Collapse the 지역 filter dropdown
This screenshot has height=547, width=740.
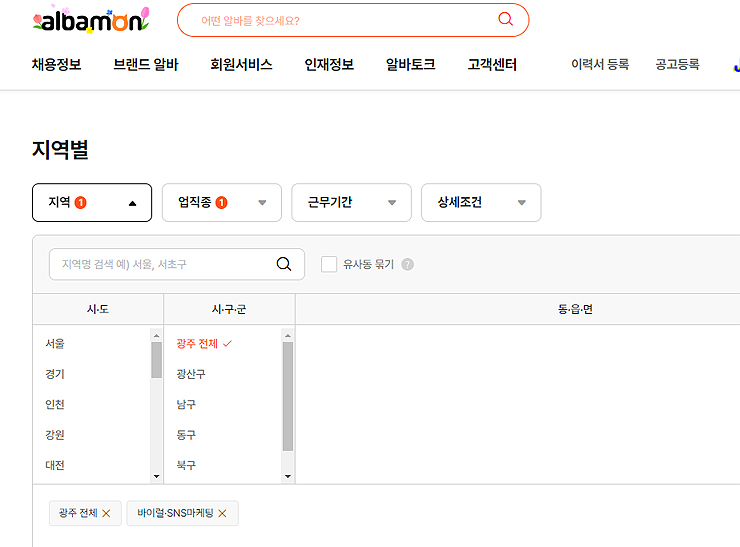92,202
